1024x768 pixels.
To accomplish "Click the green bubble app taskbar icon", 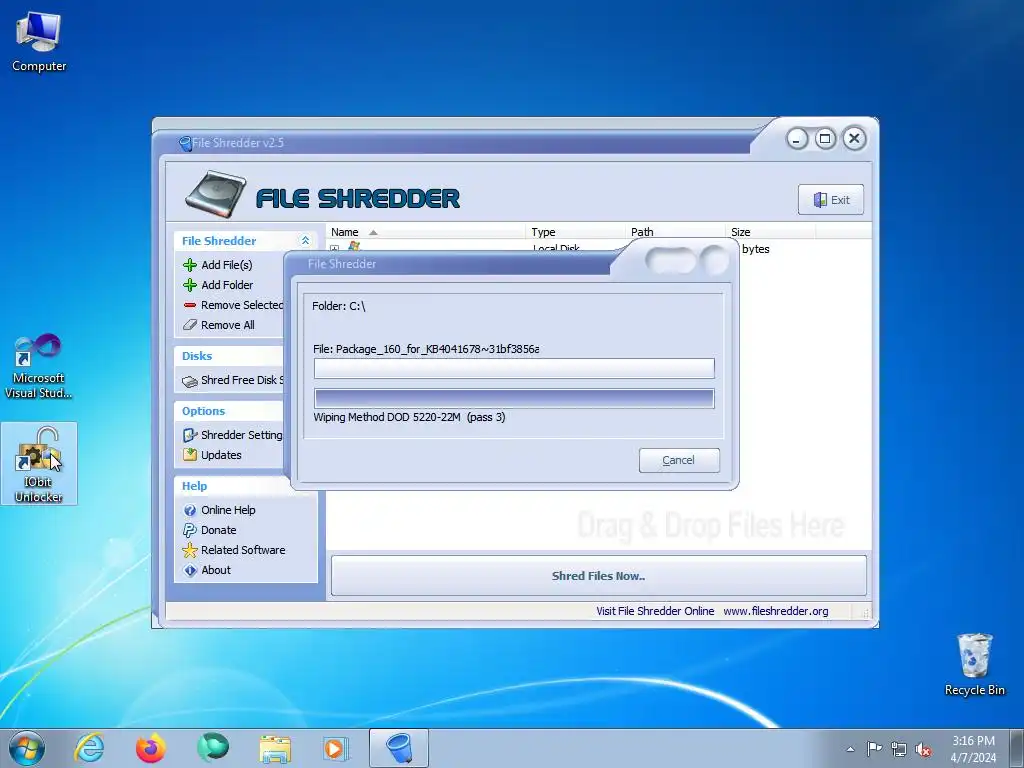I will coord(213,748).
